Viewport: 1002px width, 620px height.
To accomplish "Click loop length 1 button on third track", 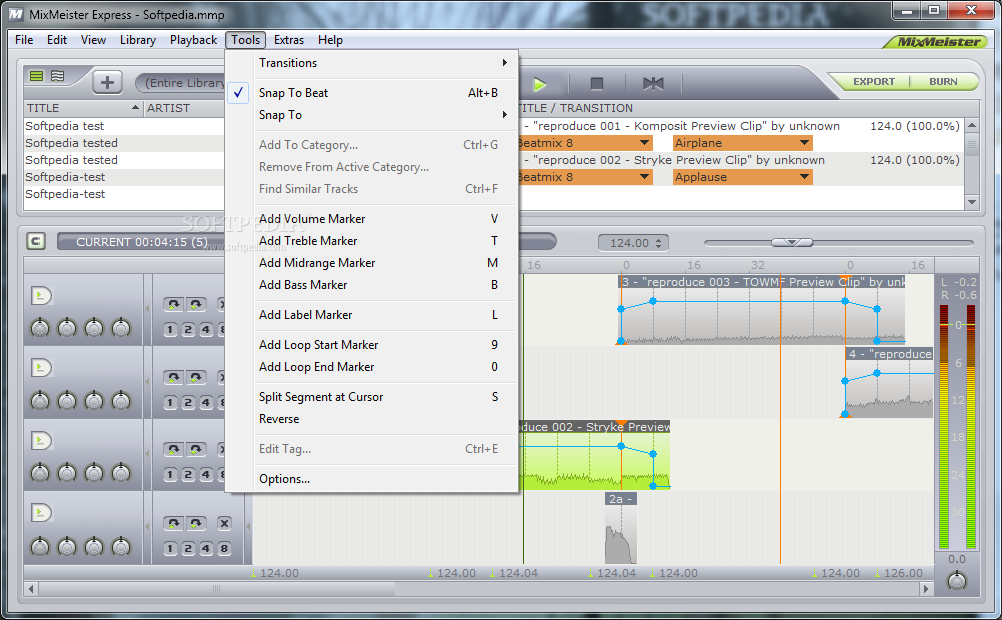I will click(170, 475).
